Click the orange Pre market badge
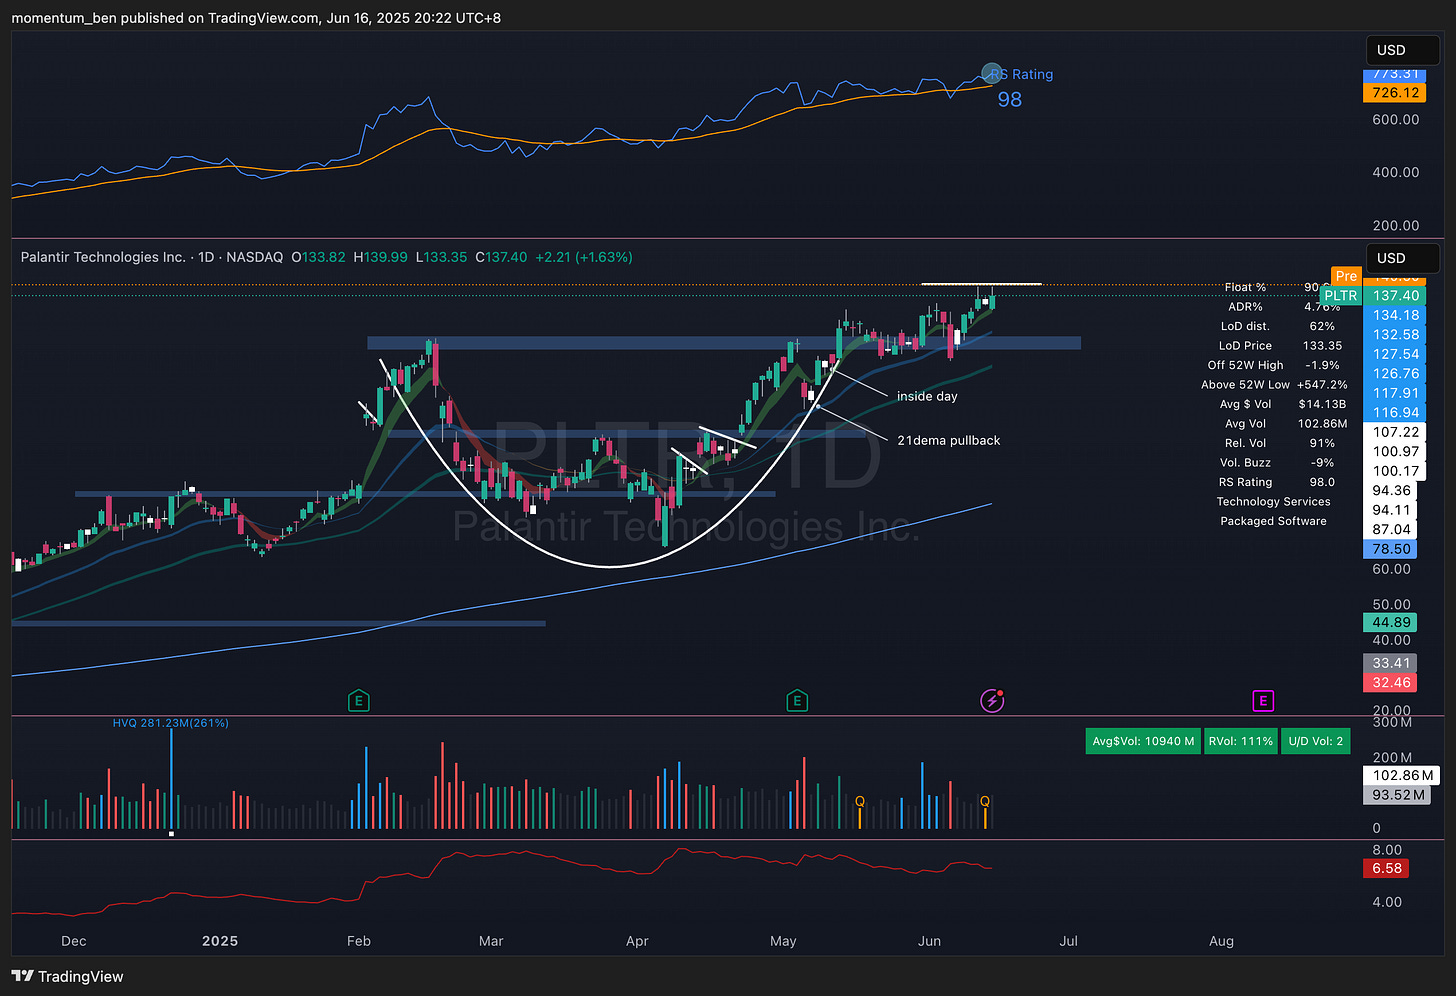Viewport: 1456px width, 996px height. (1346, 276)
